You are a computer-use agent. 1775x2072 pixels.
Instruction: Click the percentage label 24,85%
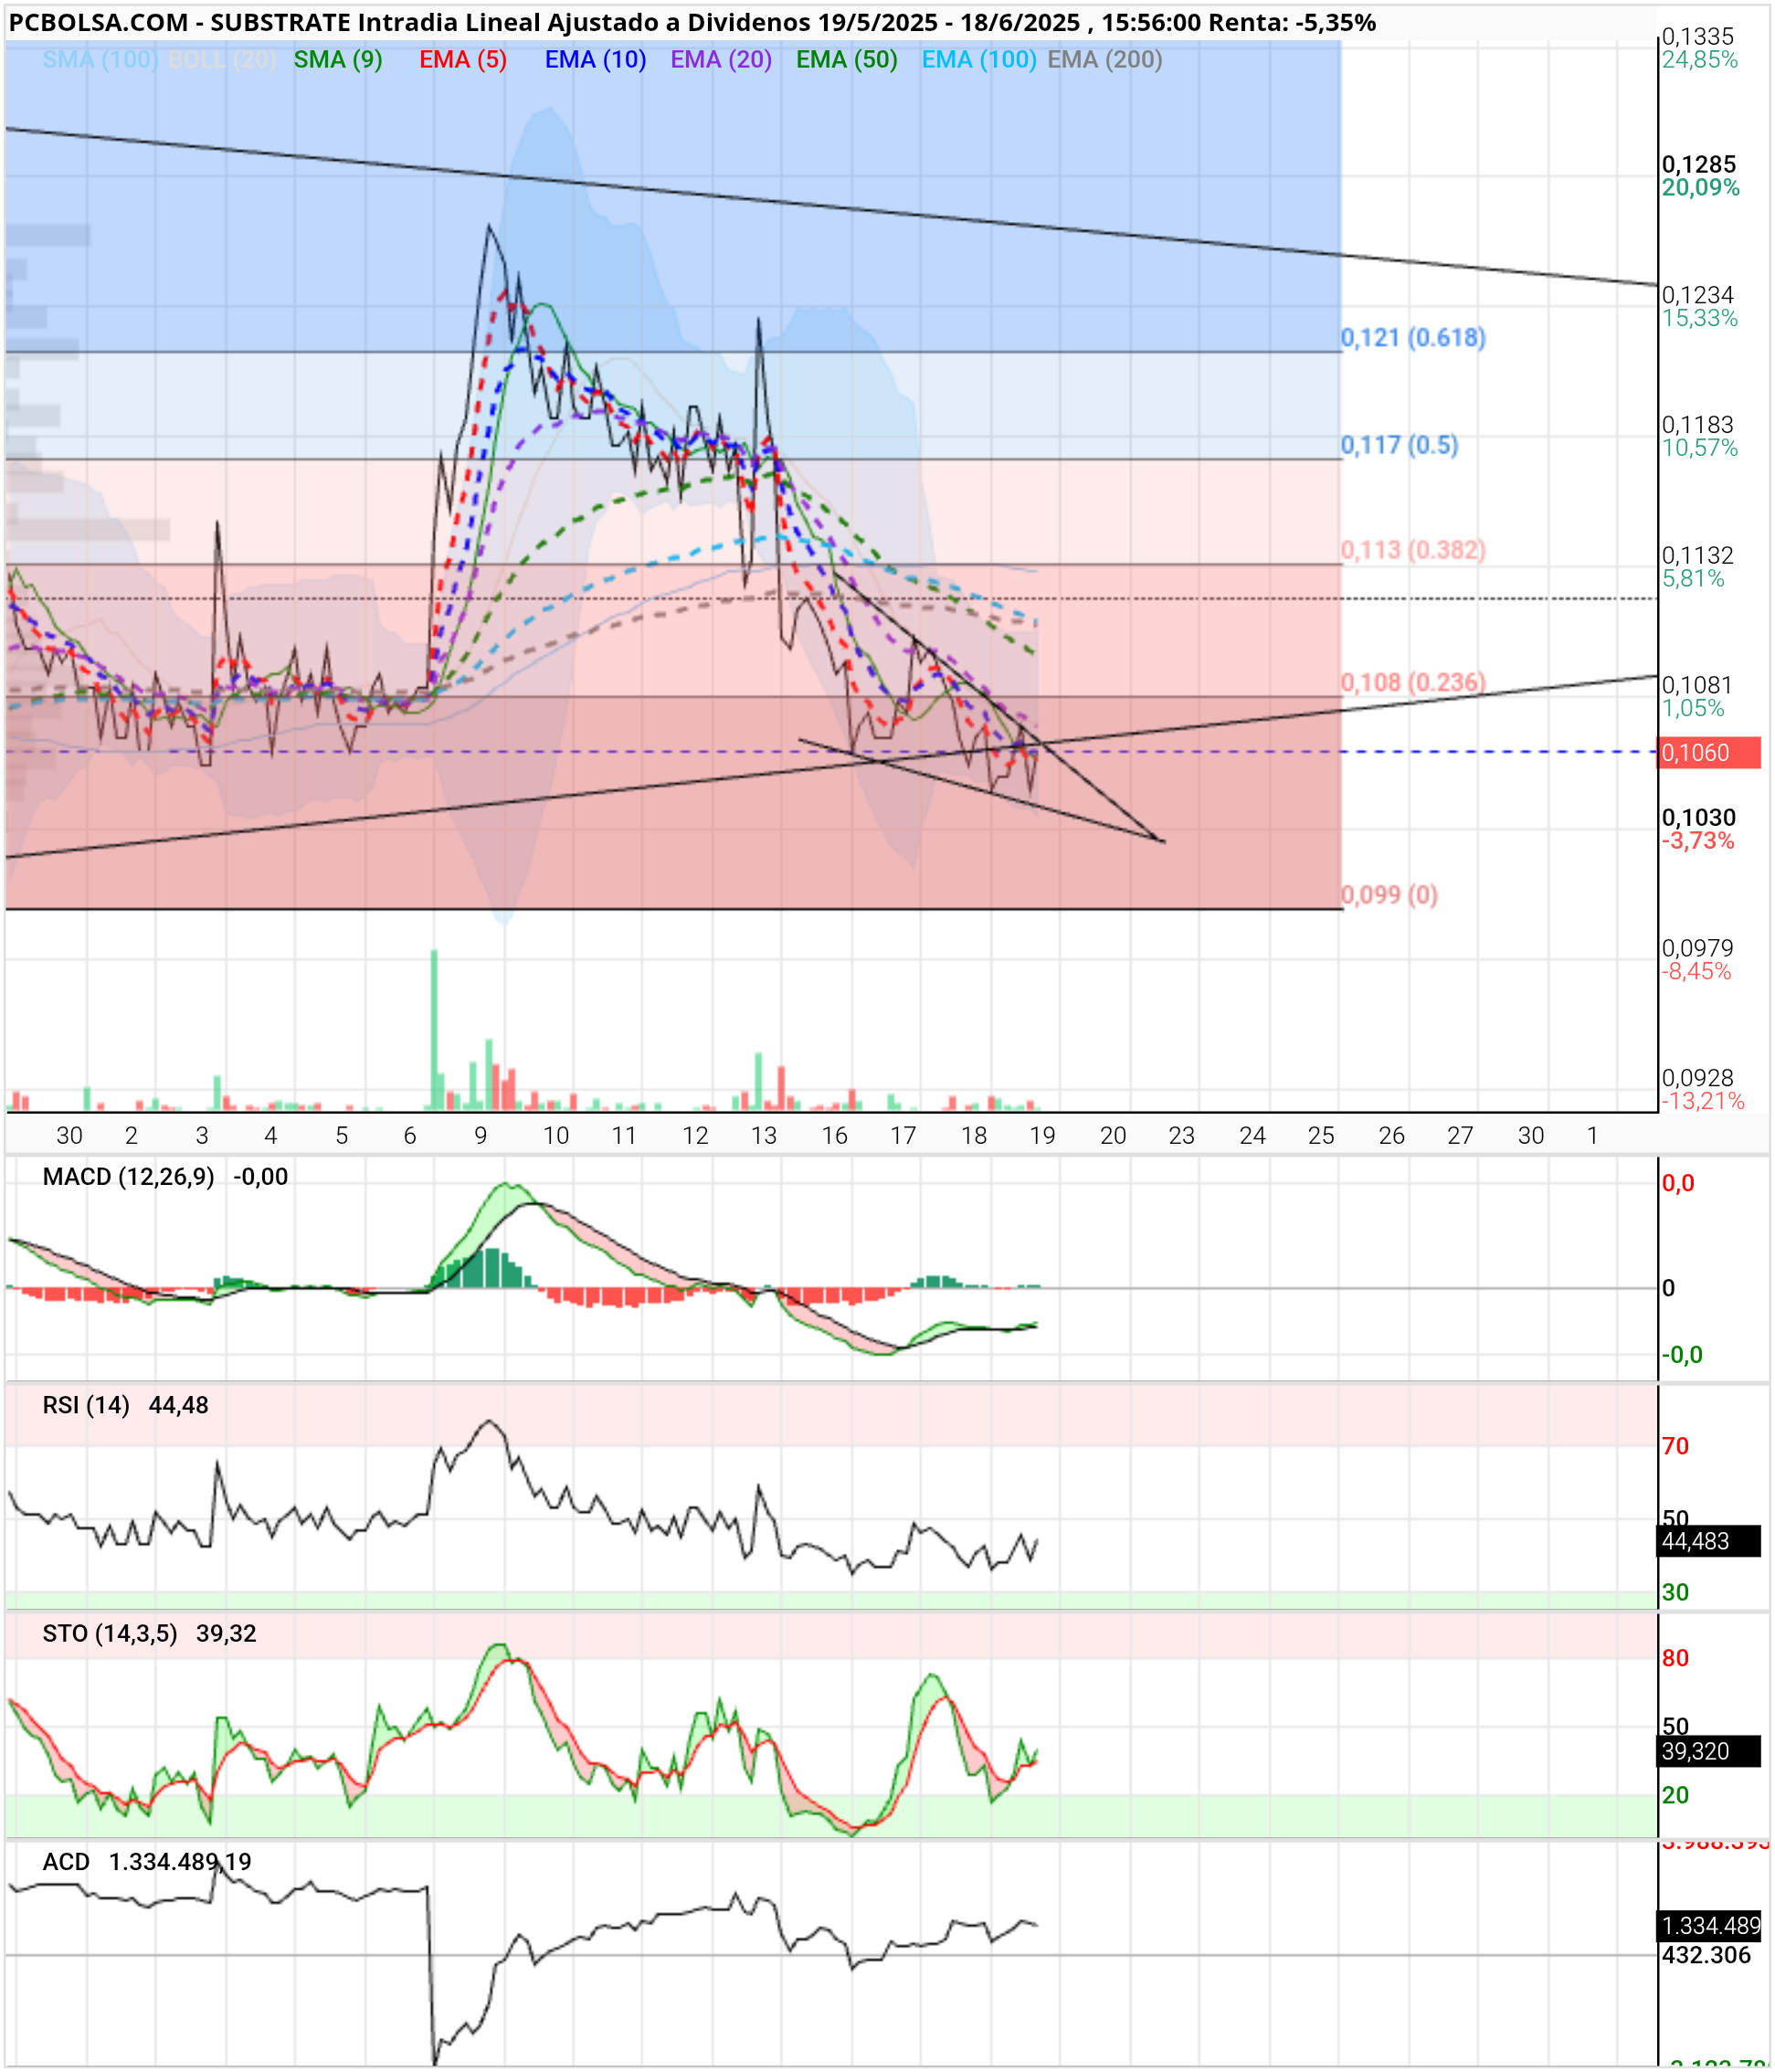(1700, 60)
